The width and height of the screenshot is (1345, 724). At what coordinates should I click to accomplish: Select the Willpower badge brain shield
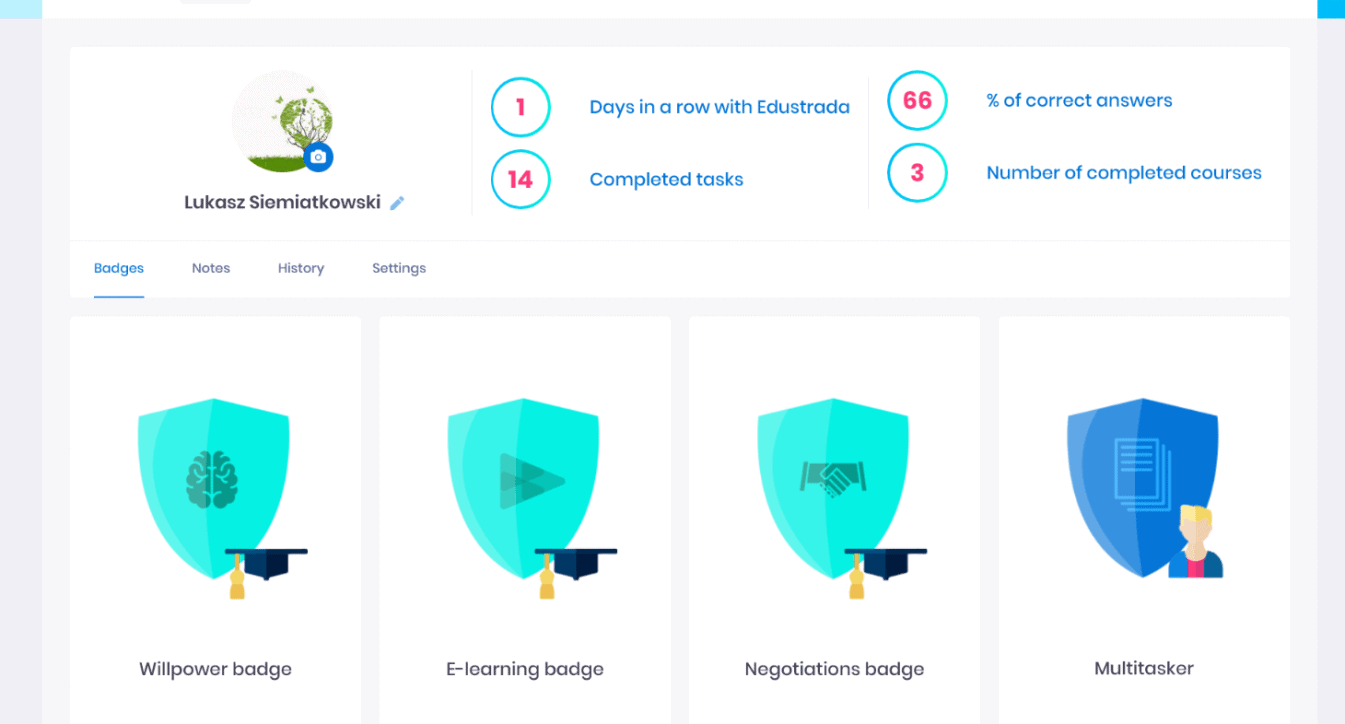(214, 489)
